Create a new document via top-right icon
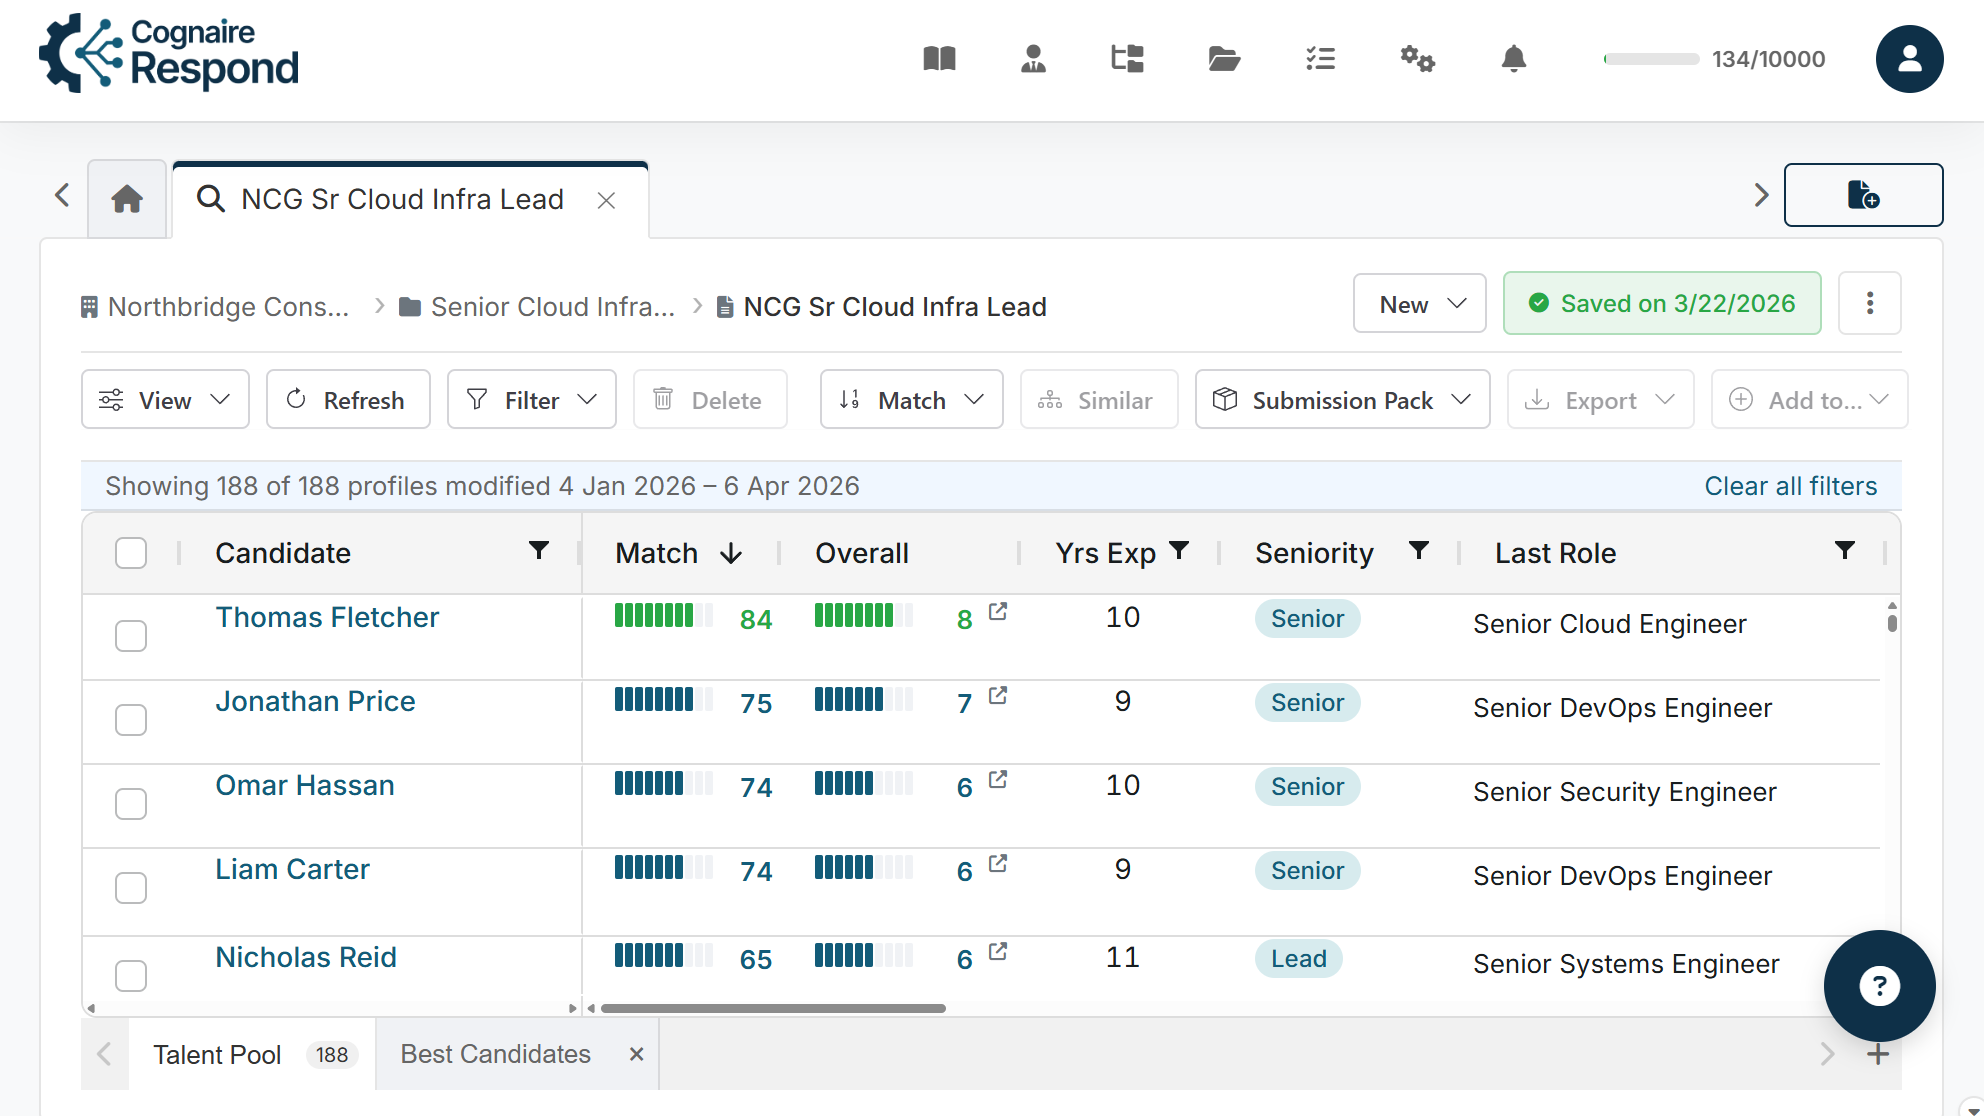 click(x=1862, y=195)
